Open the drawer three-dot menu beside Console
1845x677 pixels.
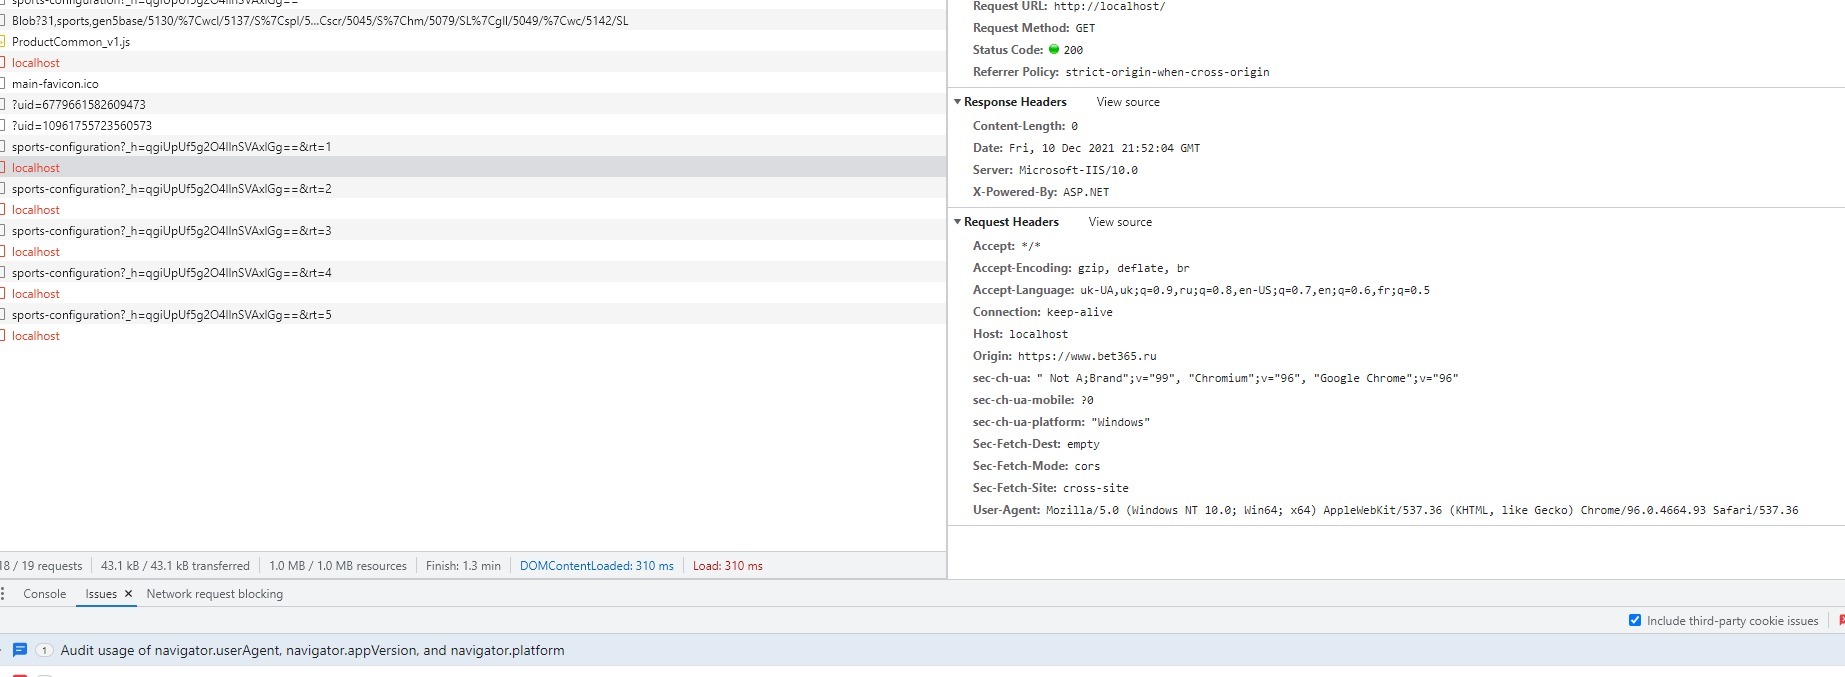(3, 593)
